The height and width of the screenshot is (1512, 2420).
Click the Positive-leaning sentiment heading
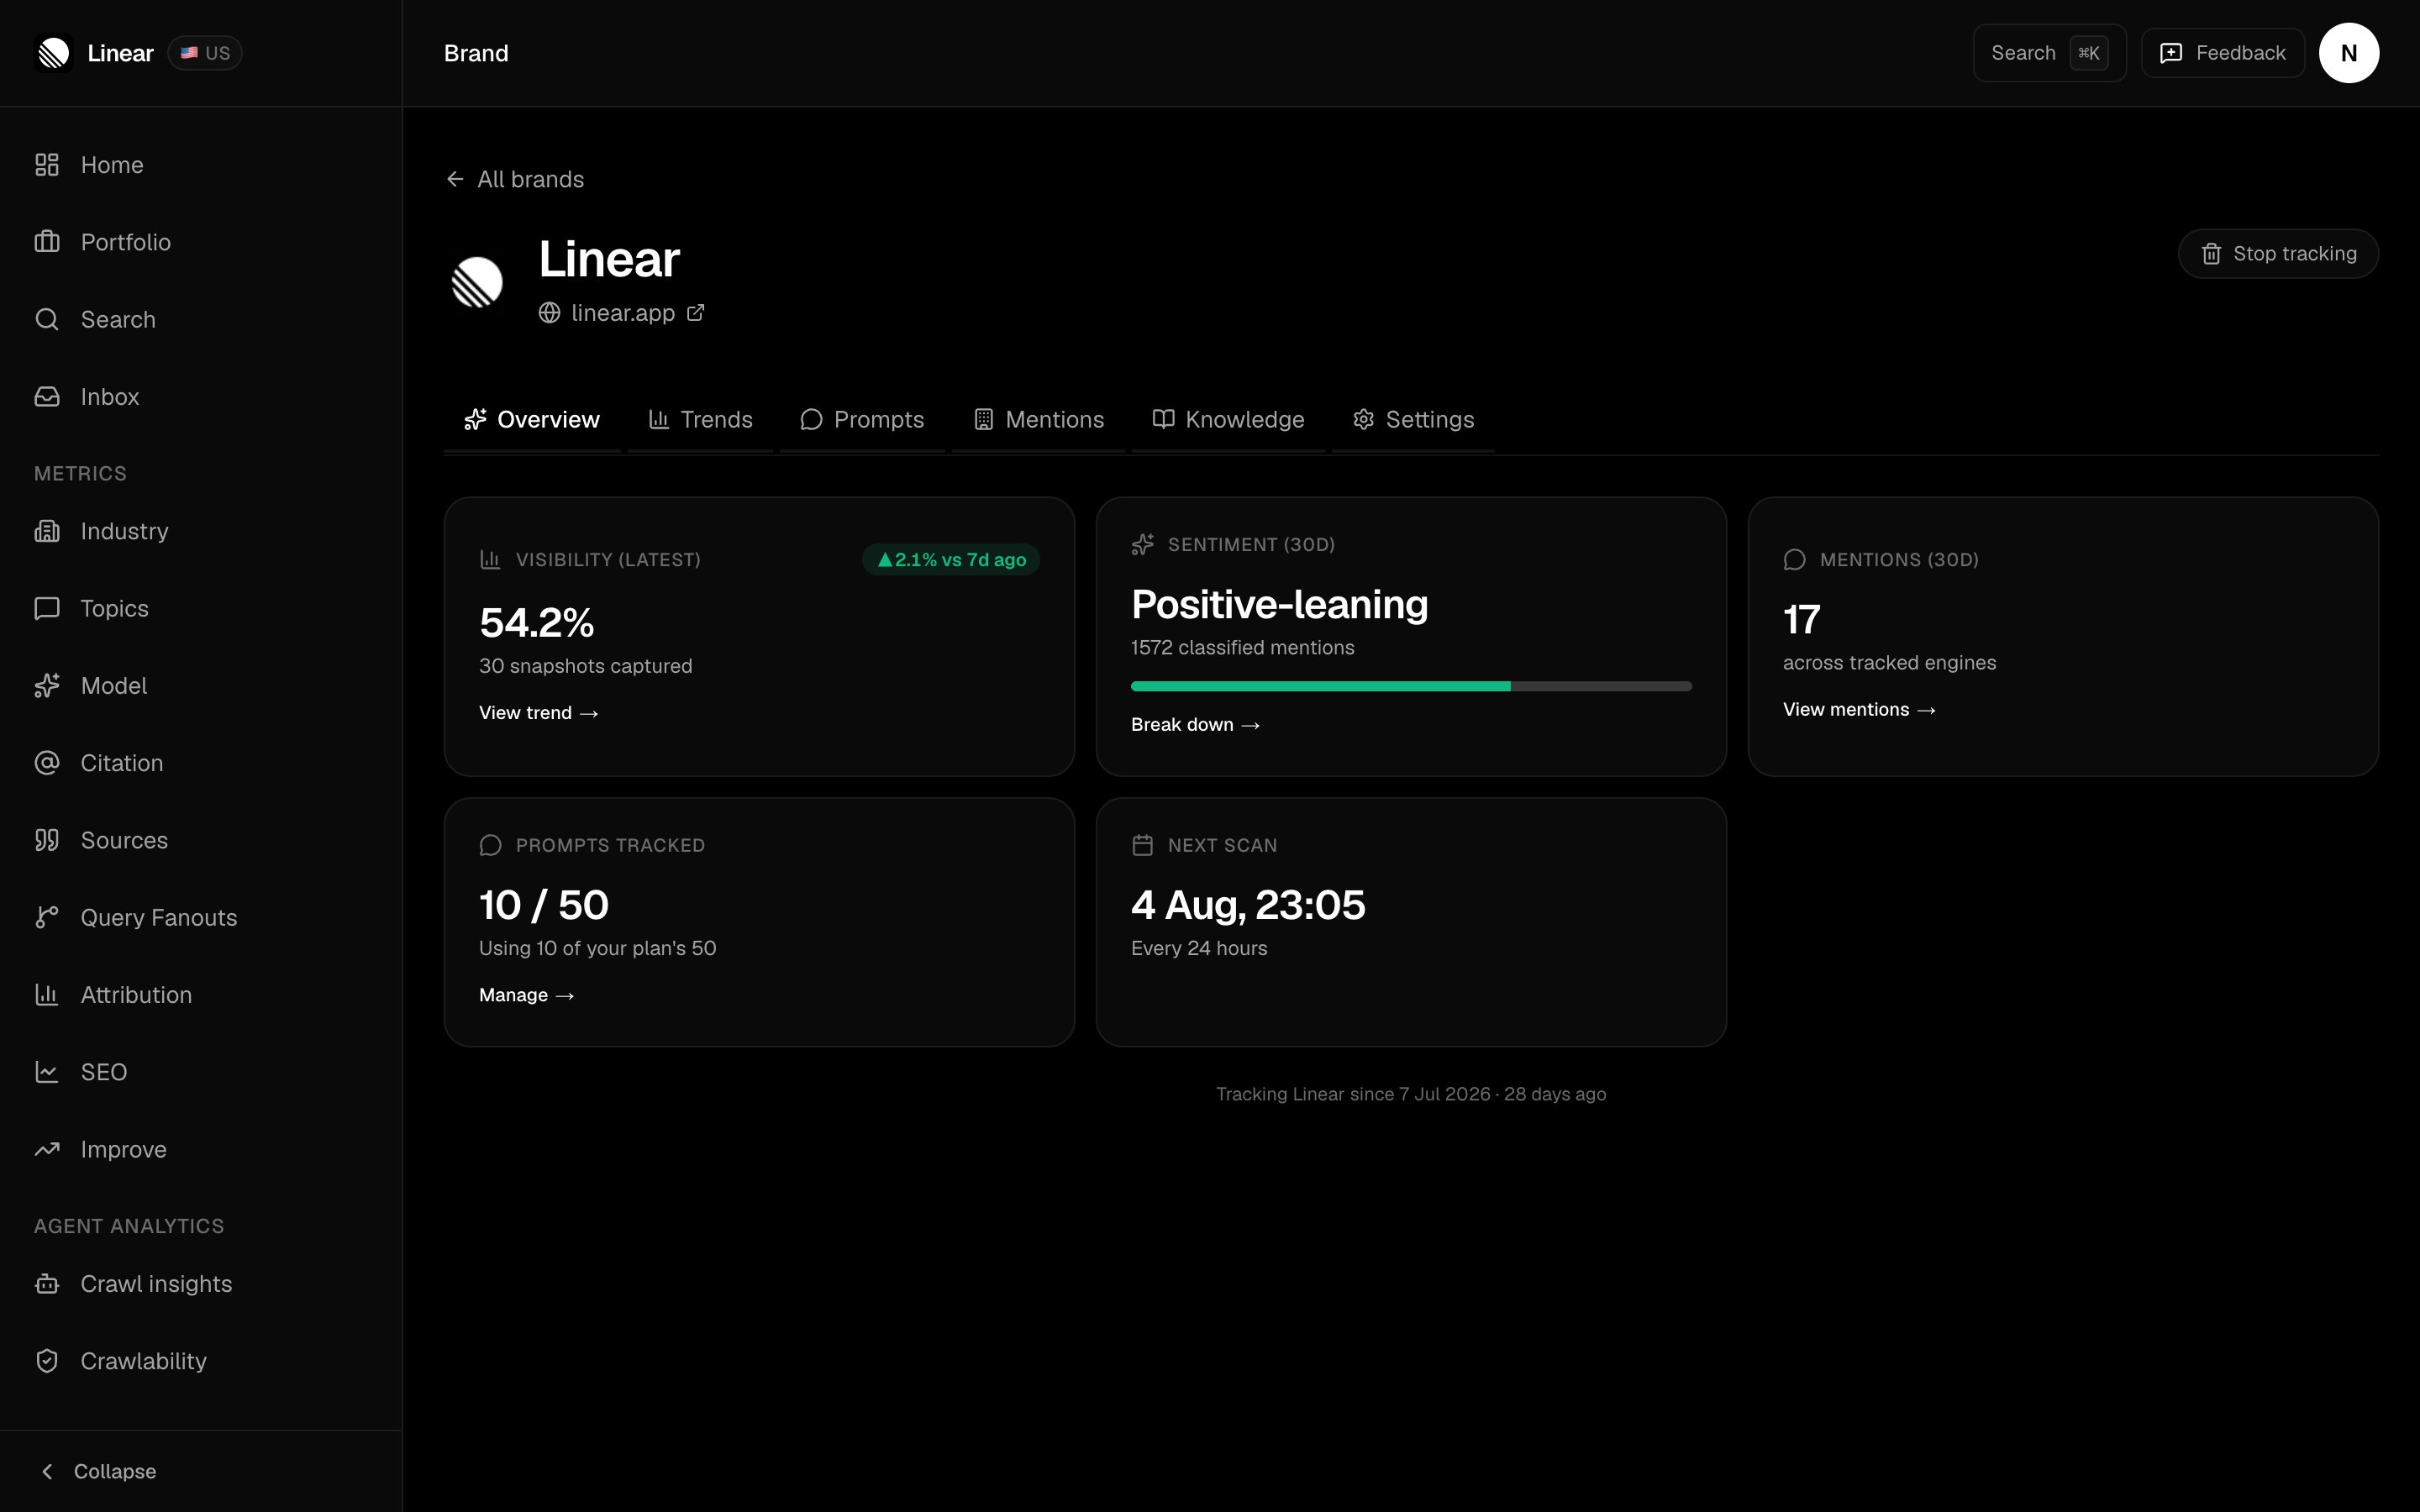click(1279, 605)
